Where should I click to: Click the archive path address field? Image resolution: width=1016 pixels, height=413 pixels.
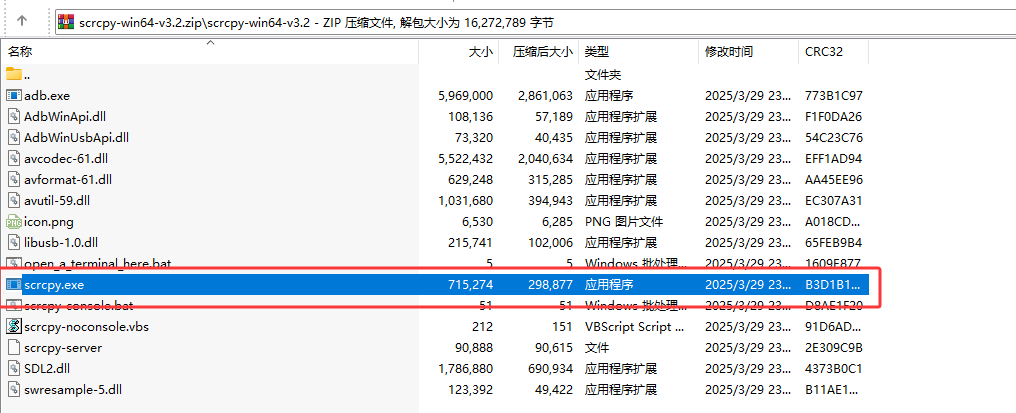pos(535,22)
